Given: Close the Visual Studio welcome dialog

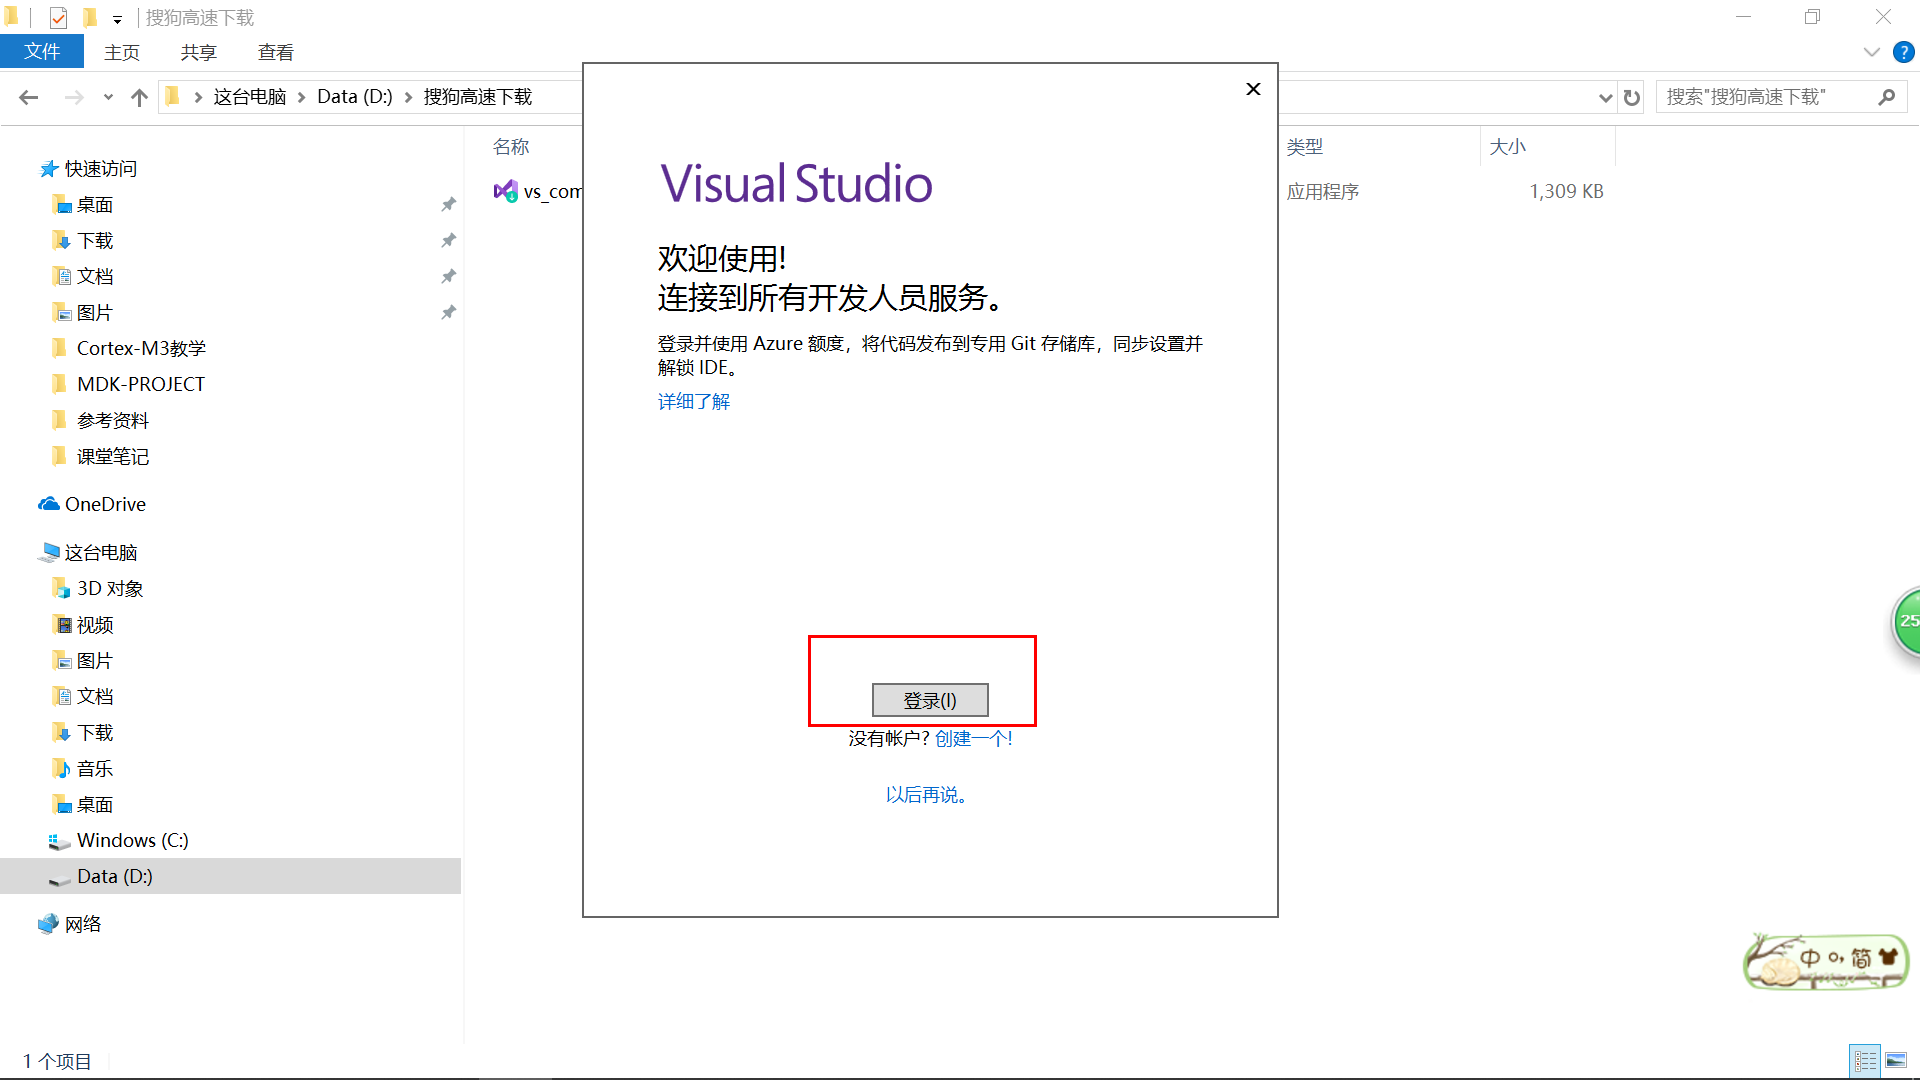Looking at the screenshot, I should pos(1253,89).
